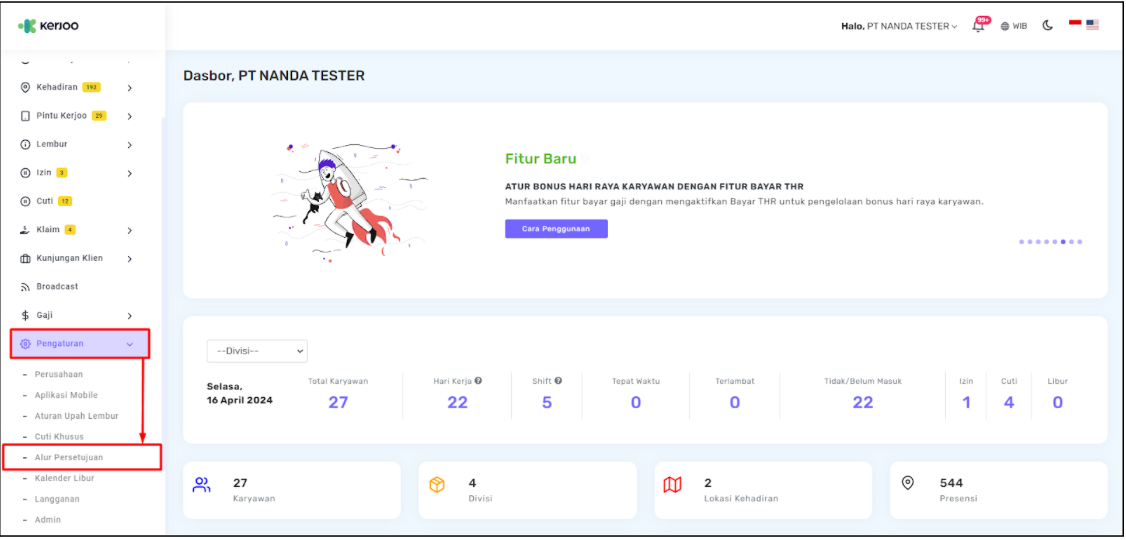Click the Cara Penggunaan button
1126x540 pixels.
[556, 229]
